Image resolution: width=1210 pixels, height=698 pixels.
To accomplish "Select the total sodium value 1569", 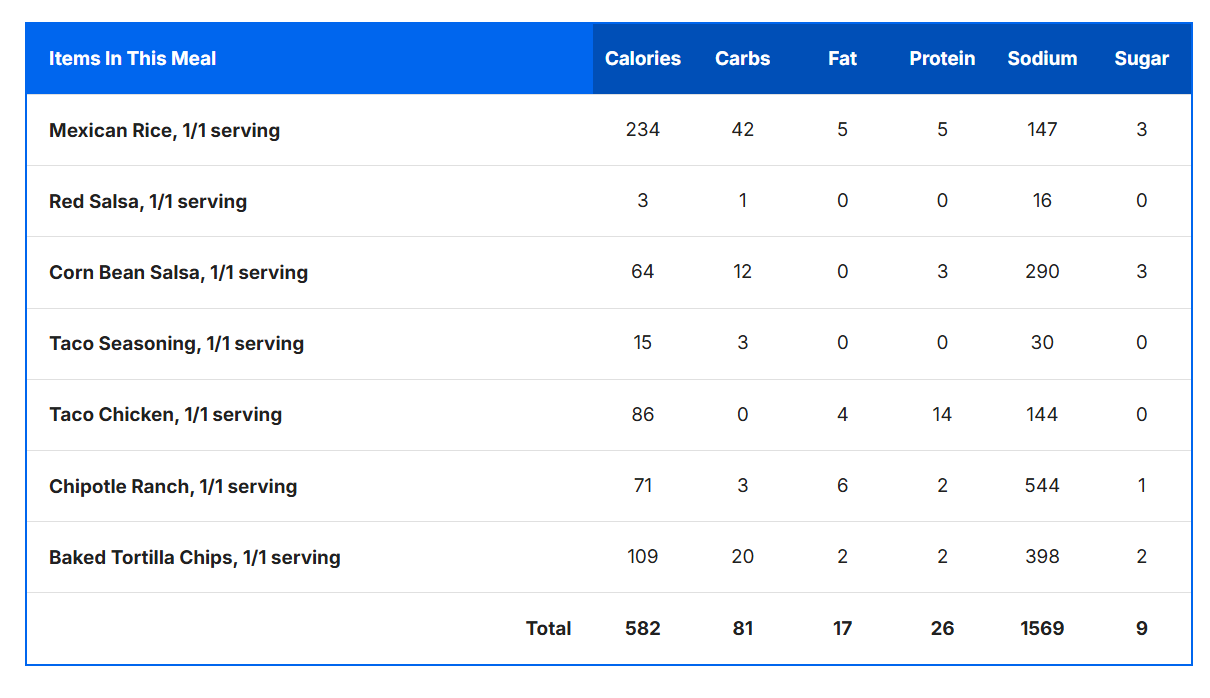I will (x=1042, y=629).
